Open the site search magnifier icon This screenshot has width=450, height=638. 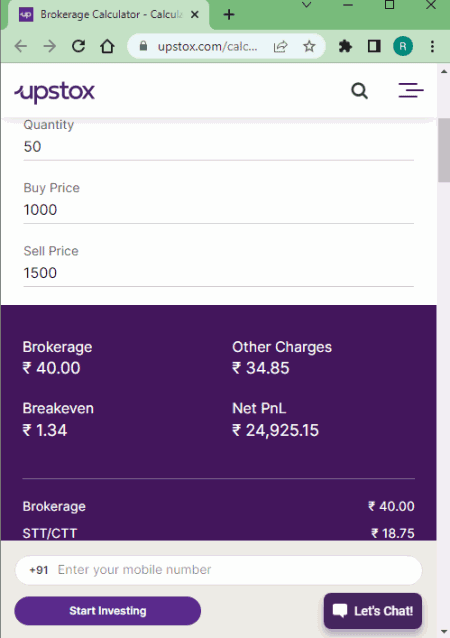pyautogui.click(x=359, y=91)
